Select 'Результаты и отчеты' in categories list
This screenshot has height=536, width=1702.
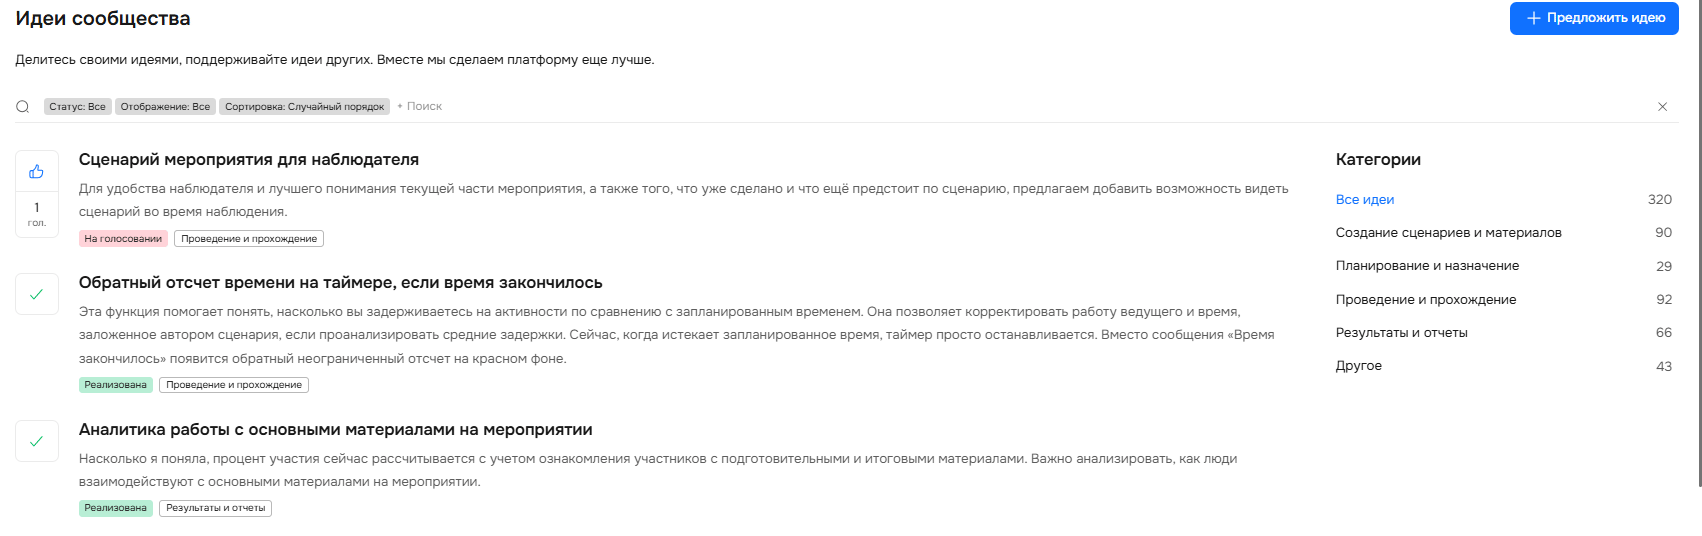tap(1401, 333)
